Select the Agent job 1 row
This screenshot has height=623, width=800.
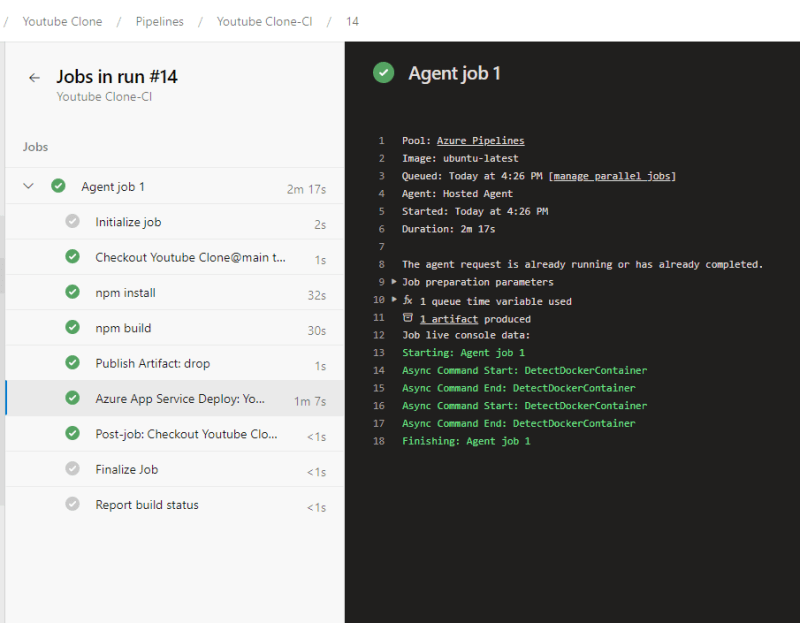(x=175, y=186)
